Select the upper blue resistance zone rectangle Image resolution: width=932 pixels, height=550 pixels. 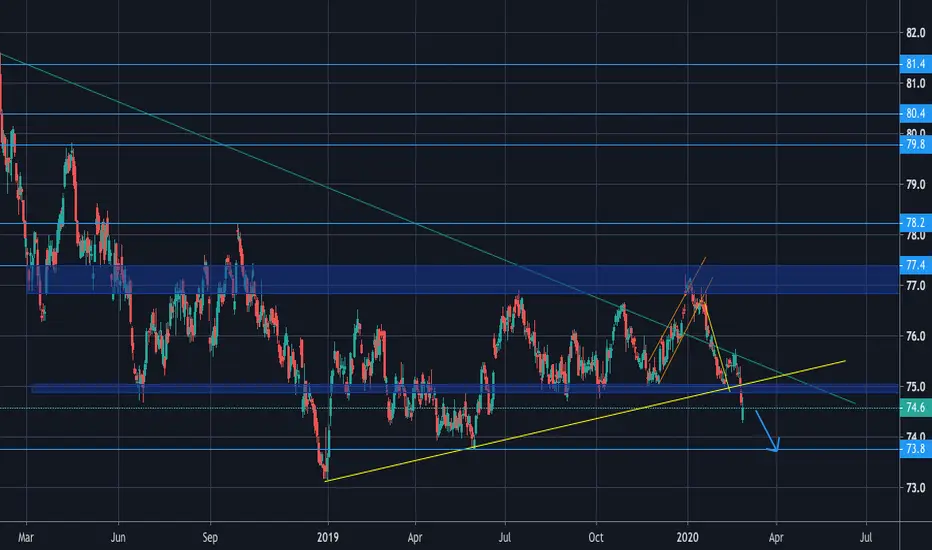click(462, 279)
